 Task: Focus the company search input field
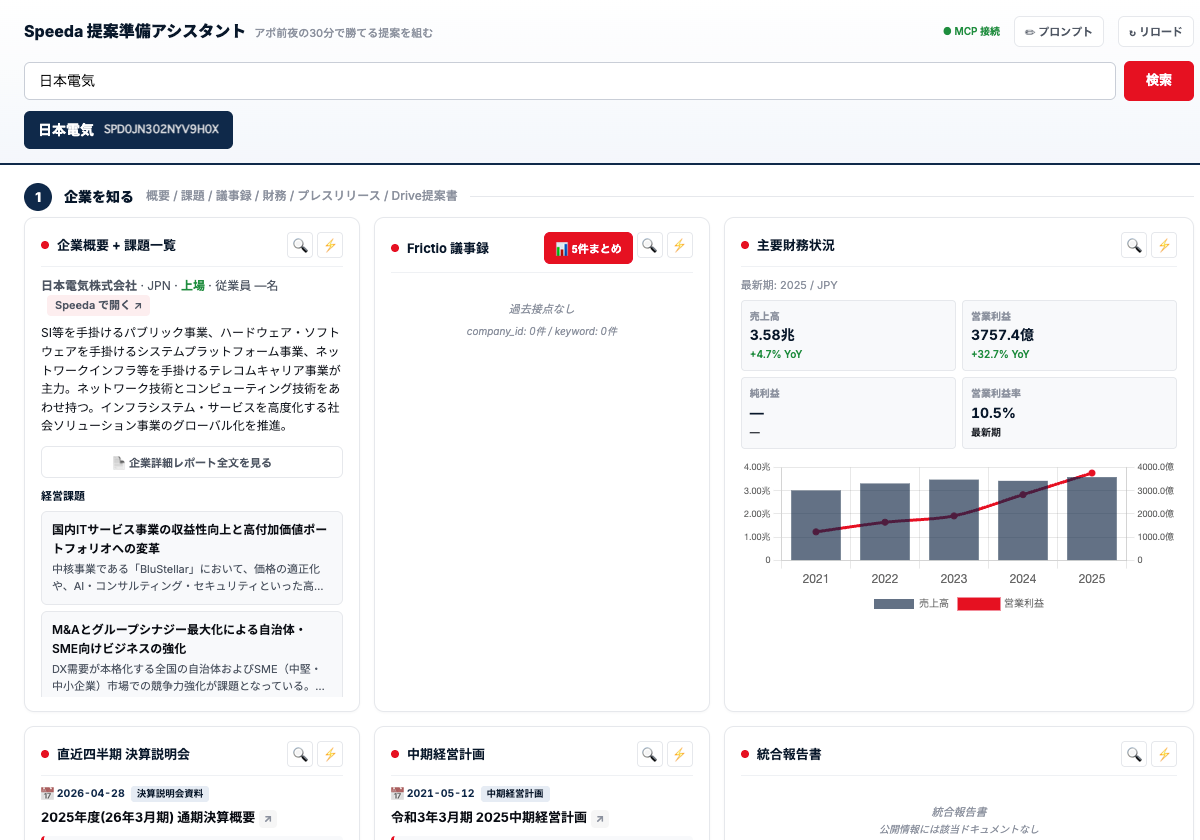pyautogui.click(x=570, y=81)
